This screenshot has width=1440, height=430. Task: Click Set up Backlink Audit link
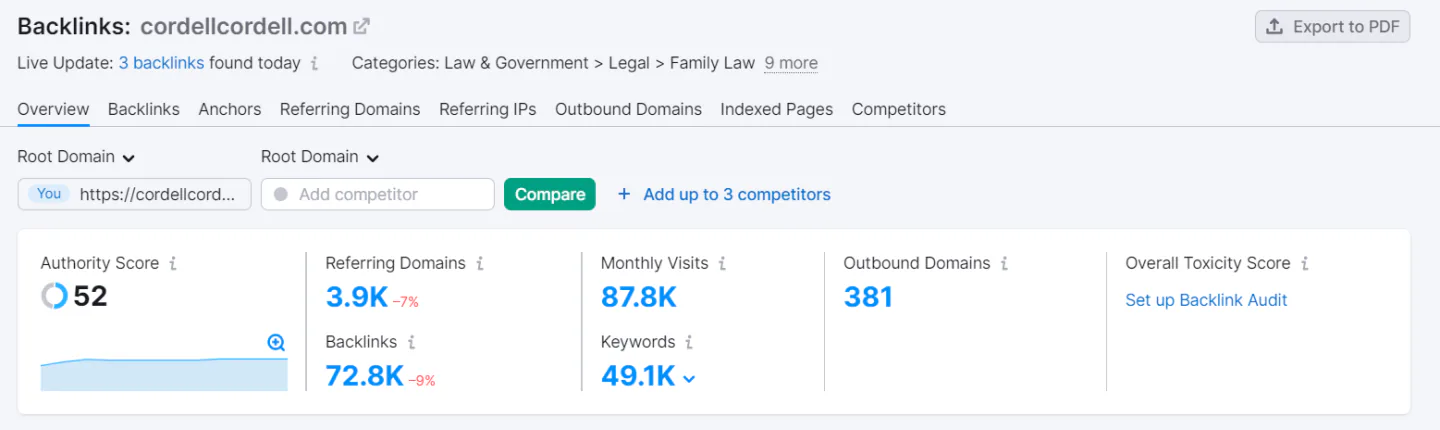1206,300
